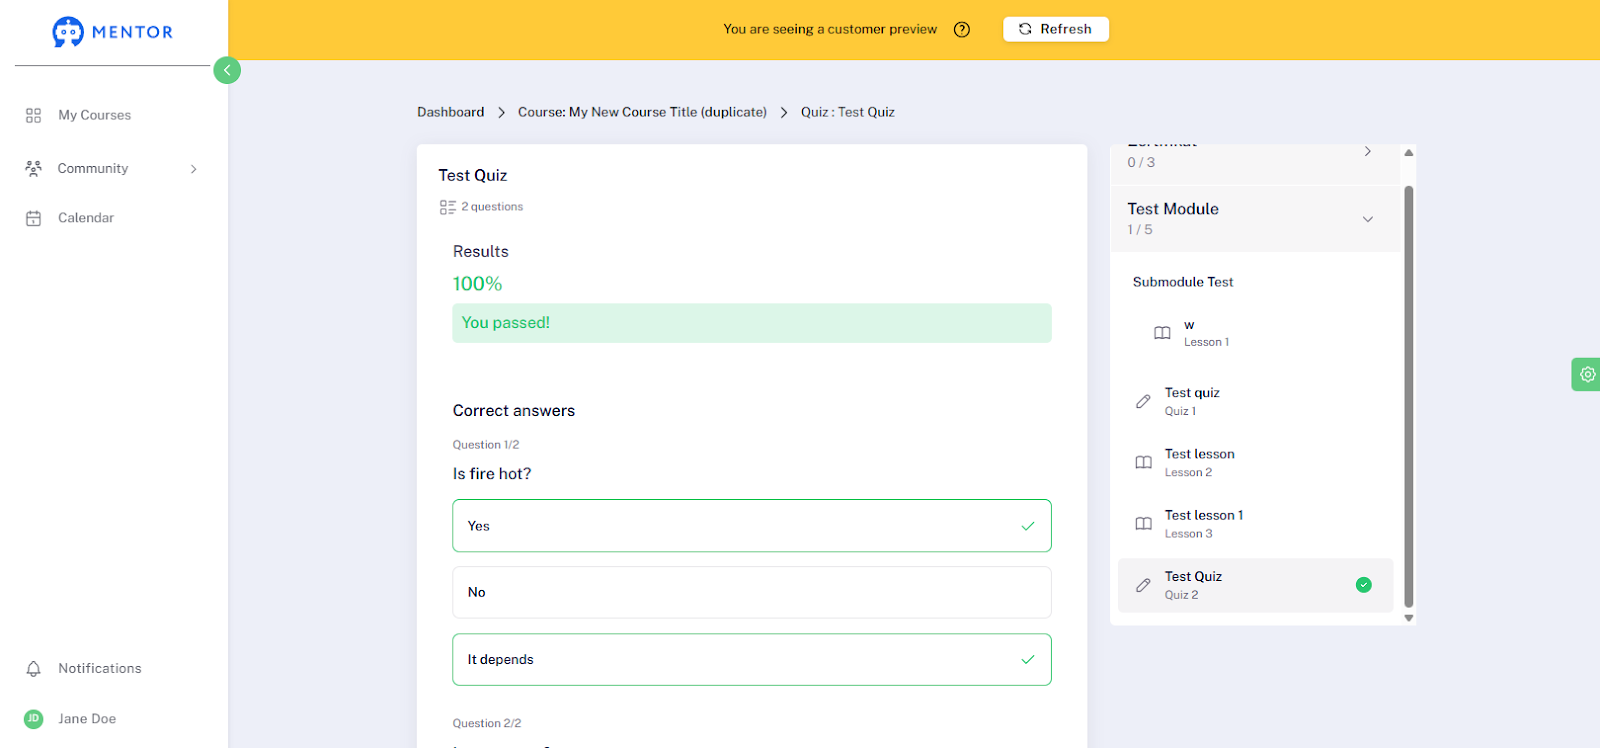Image resolution: width=1600 pixels, height=748 pixels.
Task: Expand the Community submenu arrow
Action: pyautogui.click(x=193, y=169)
